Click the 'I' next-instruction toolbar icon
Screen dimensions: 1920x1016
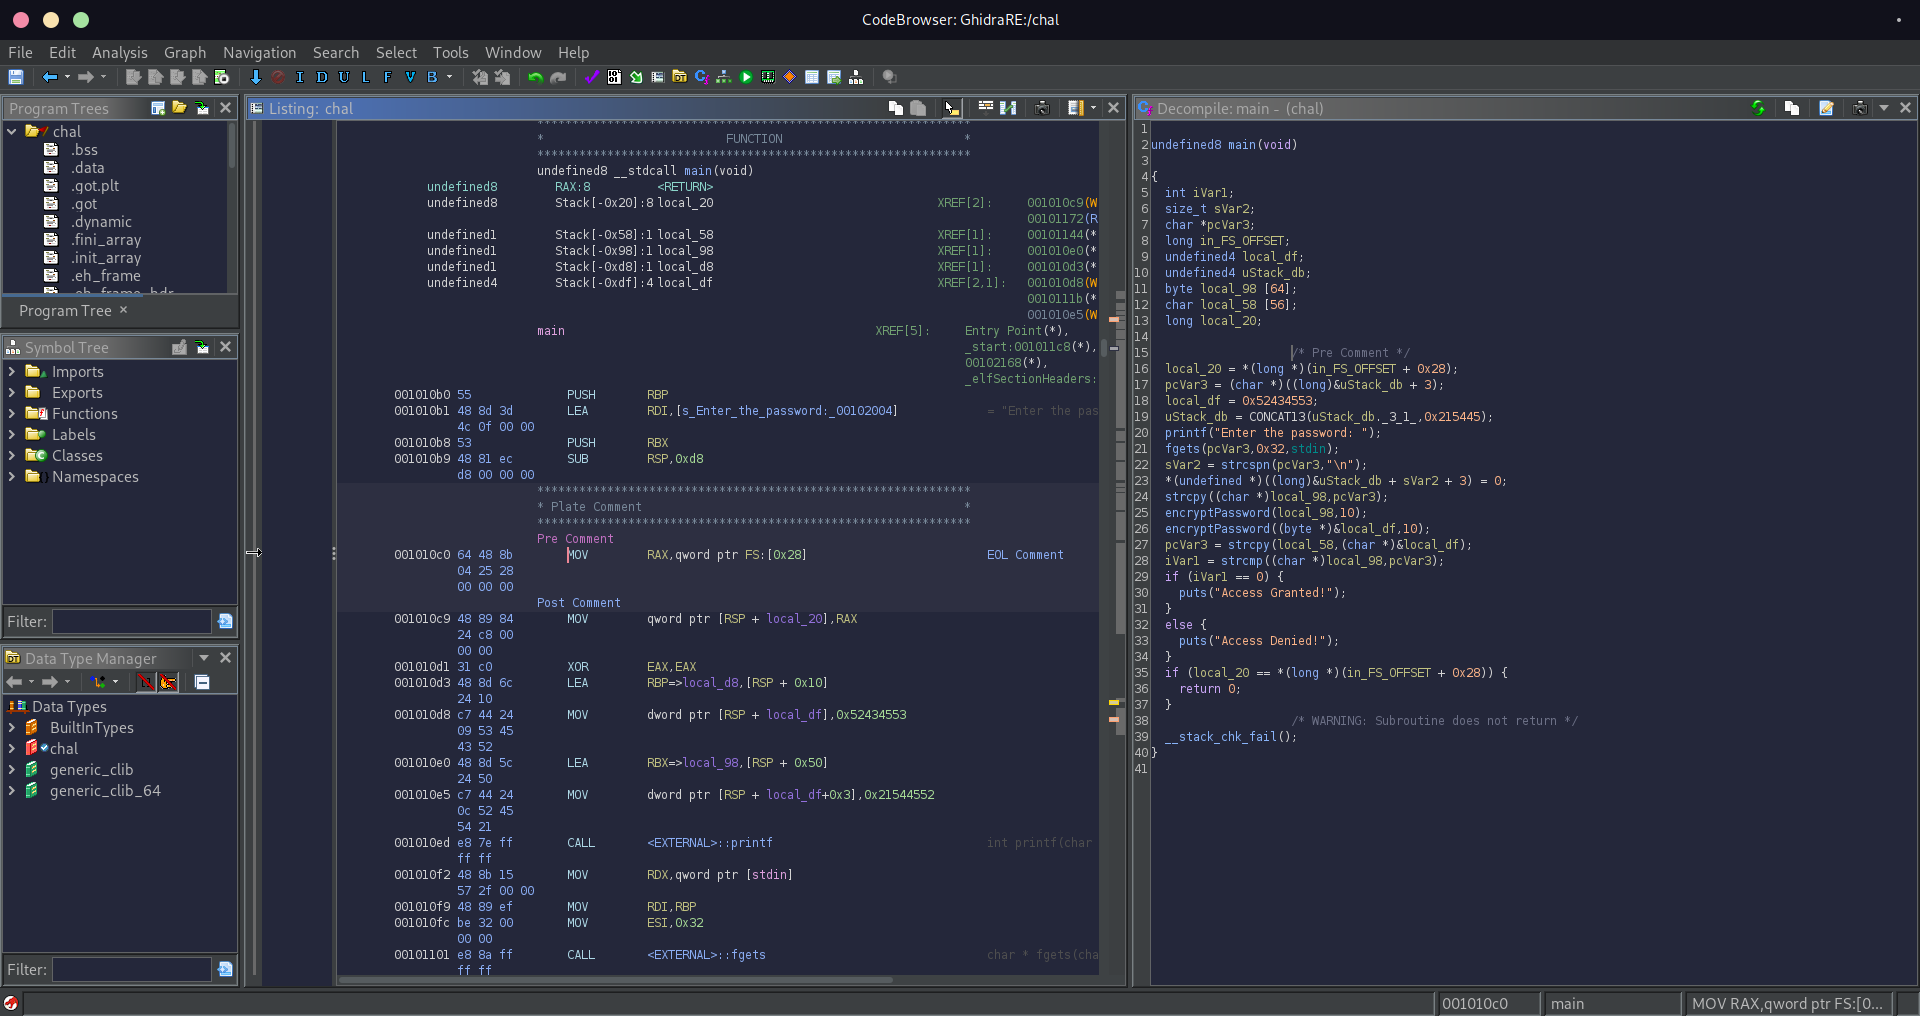point(300,77)
